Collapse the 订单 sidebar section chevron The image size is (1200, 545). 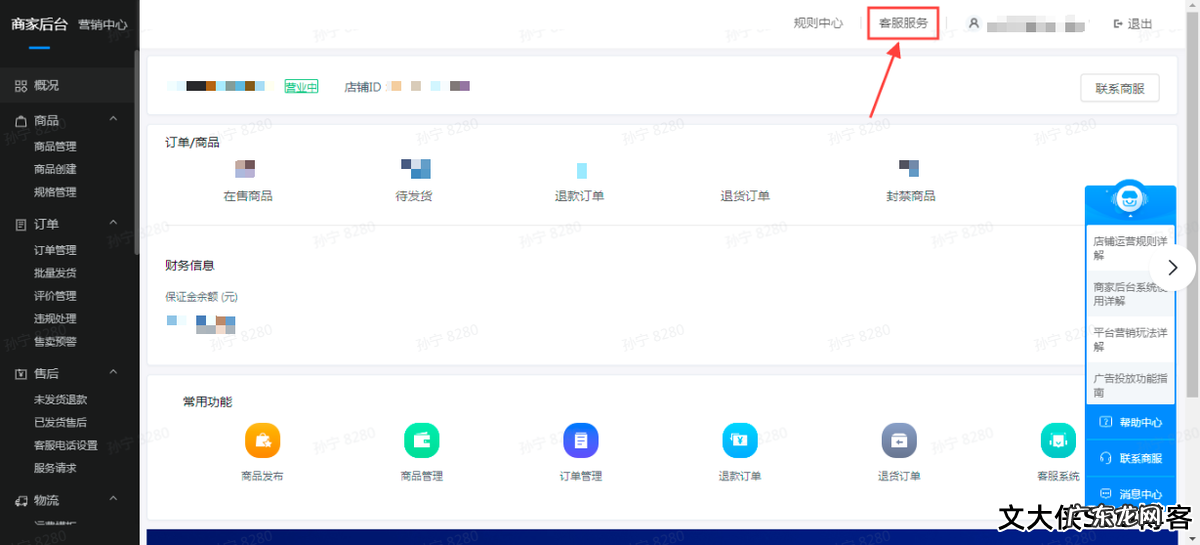pyautogui.click(x=113, y=222)
